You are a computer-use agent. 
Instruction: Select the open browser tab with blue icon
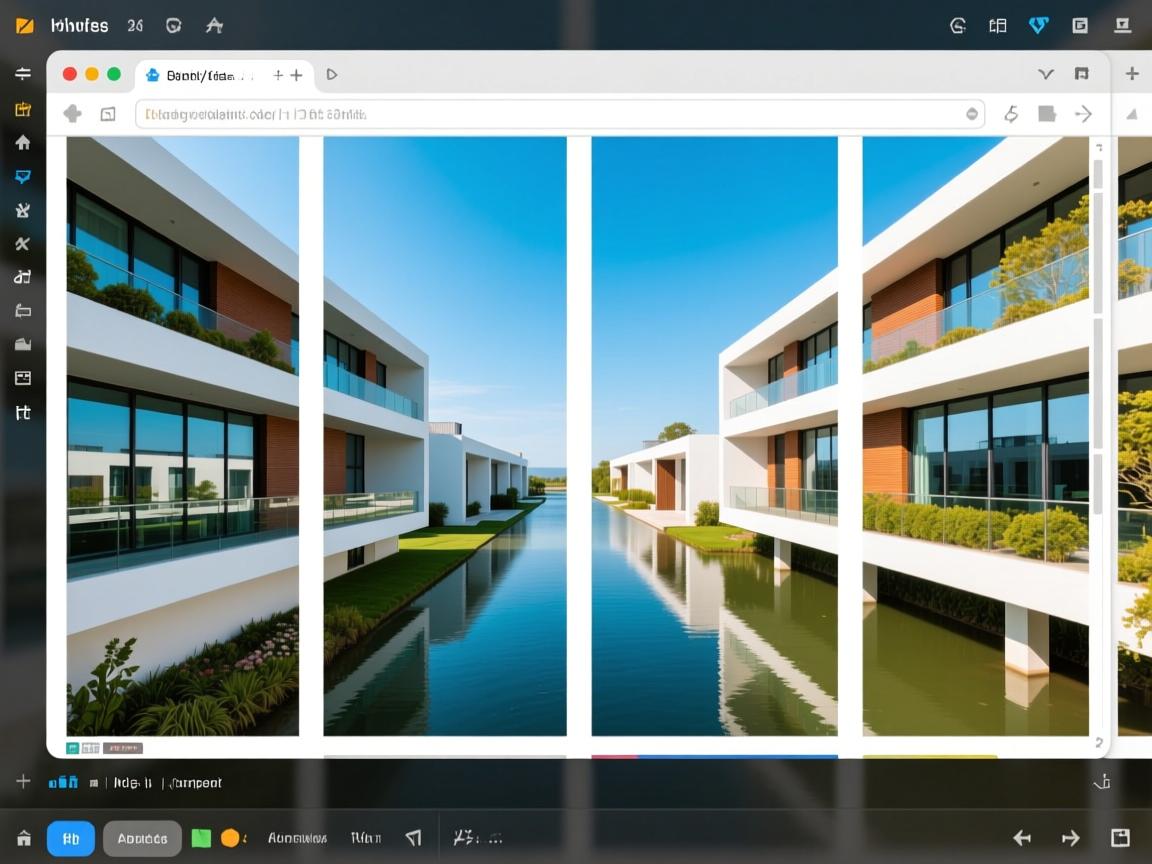(x=200, y=75)
